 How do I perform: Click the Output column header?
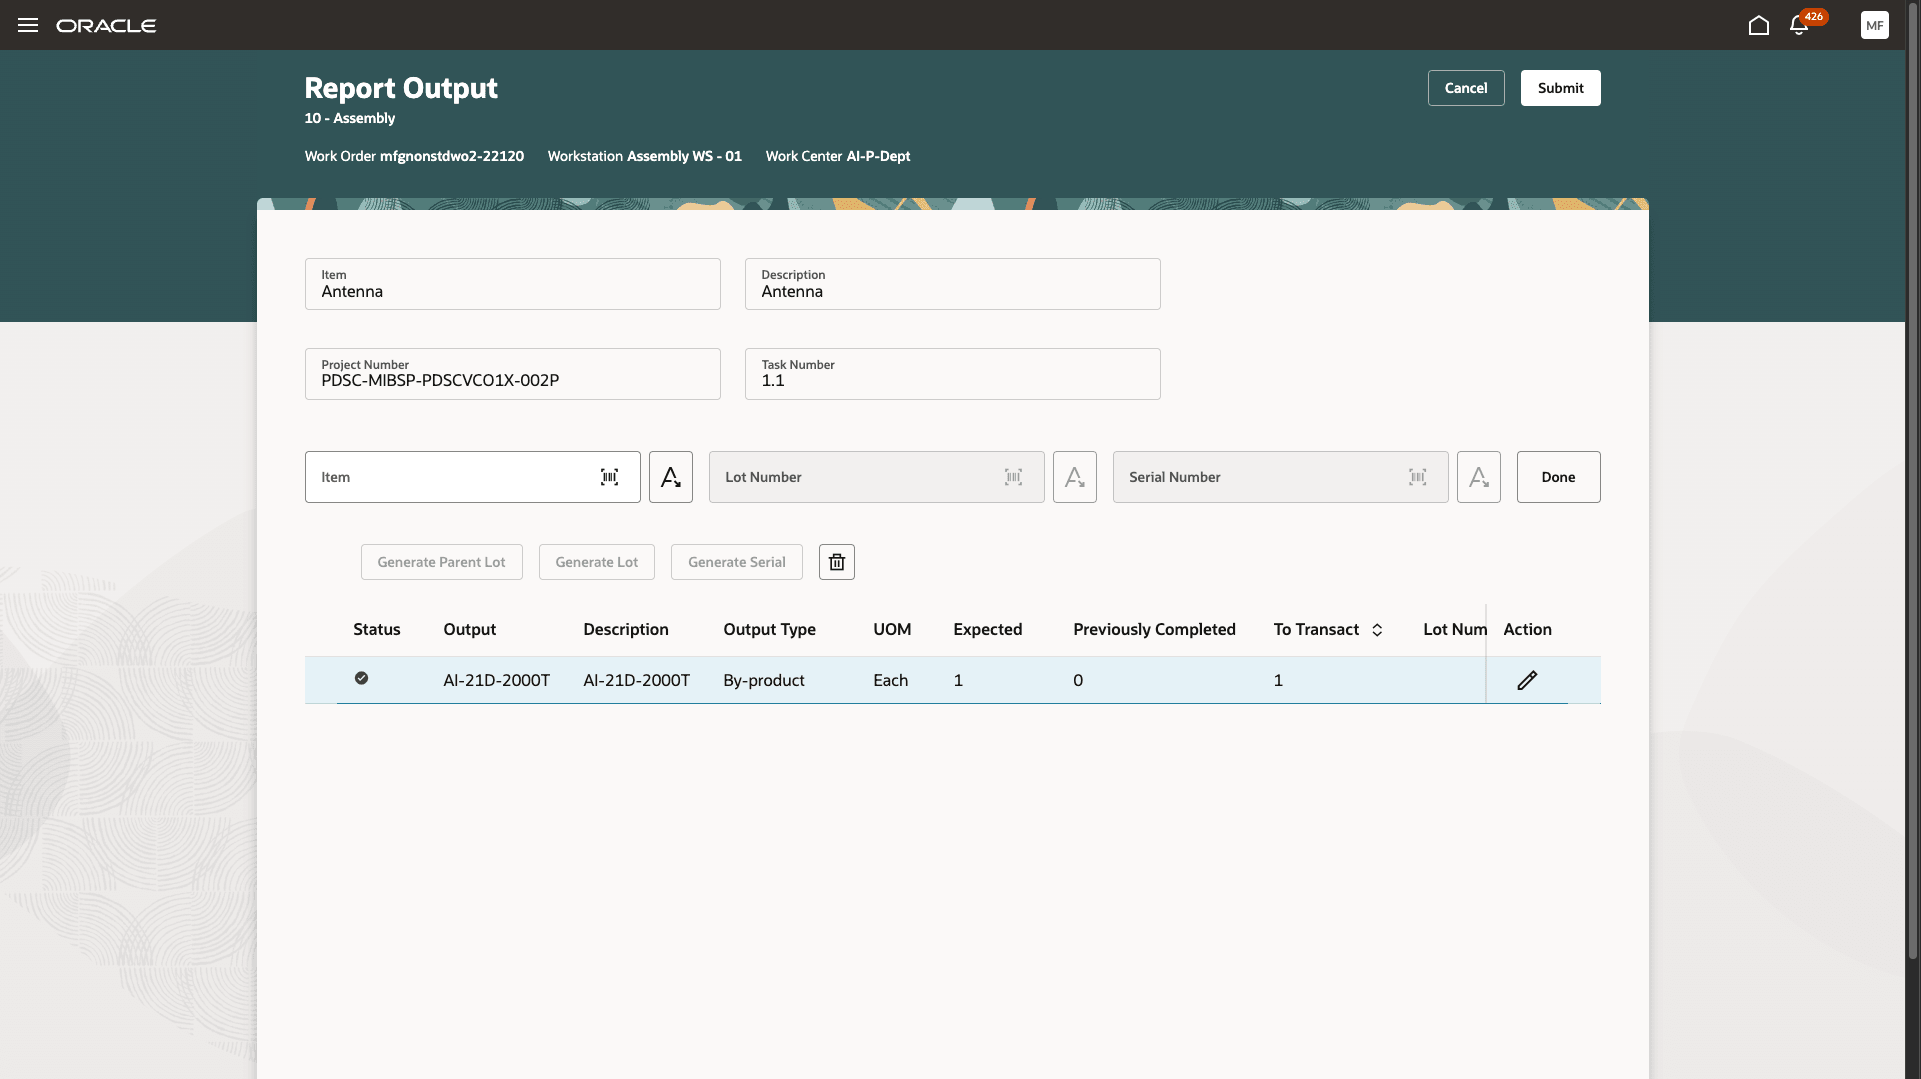(x=470, y=629)
